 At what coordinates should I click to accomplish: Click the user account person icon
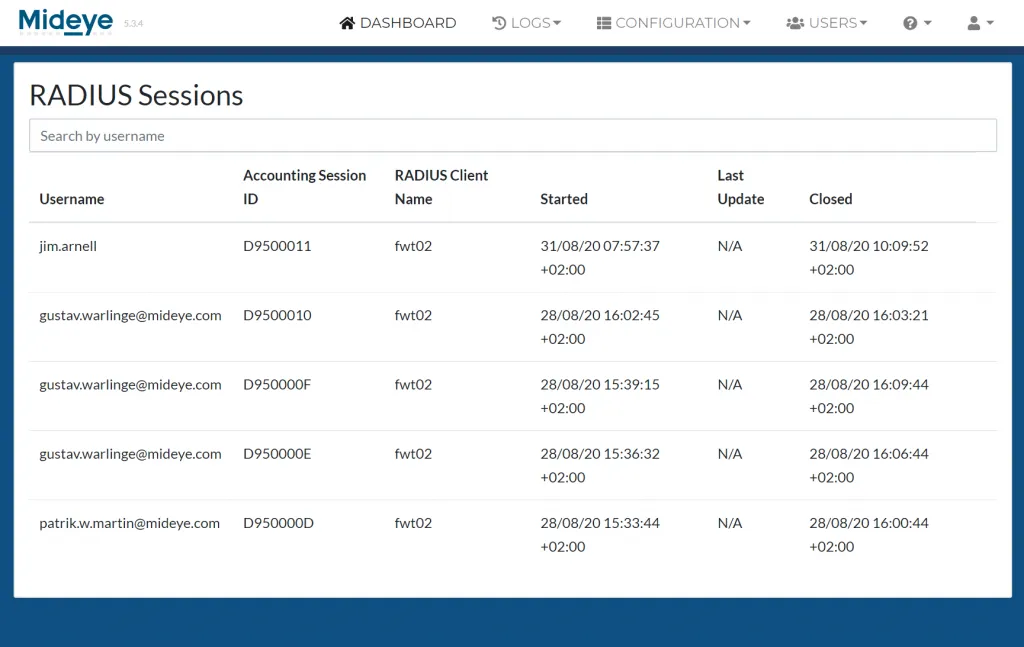click(x=975, y=22)
